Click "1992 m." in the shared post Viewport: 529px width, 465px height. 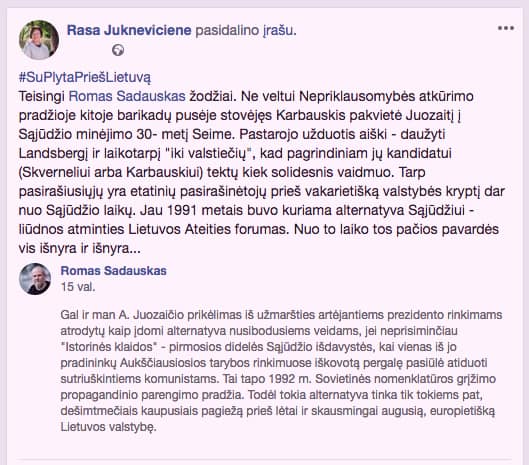[289, 379]
